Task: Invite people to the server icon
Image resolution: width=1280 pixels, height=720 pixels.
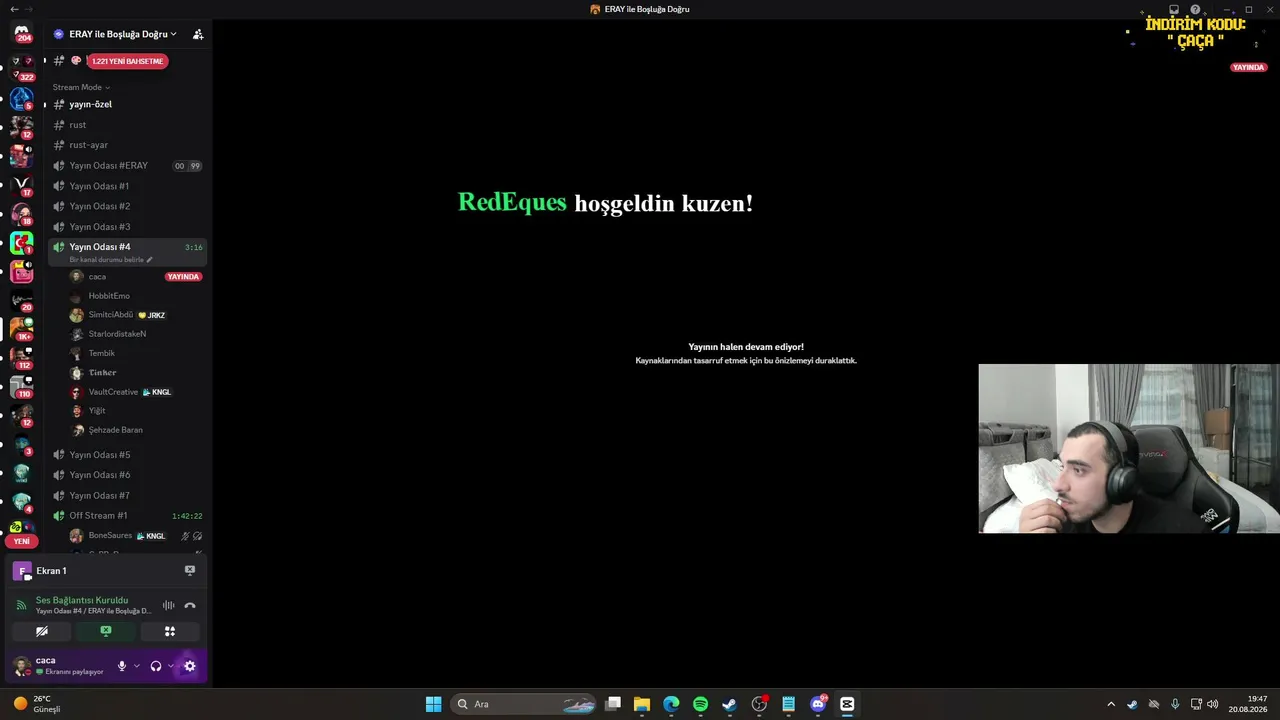Action: pyautogui.click(x=198, y=34)
